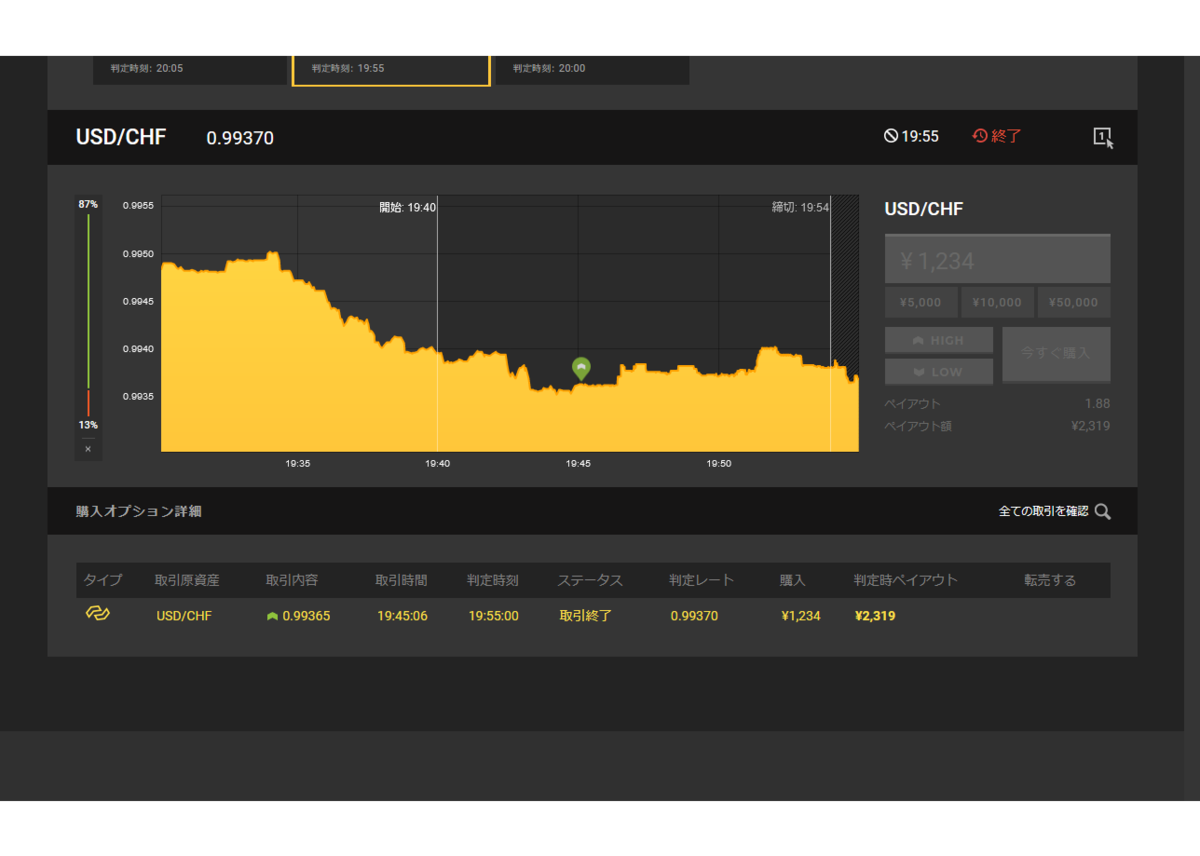Image resolution: width=1200 pixels, height=856 pixels.
Task: Click the 取引内容 column header
Action: tap(292, 580)
